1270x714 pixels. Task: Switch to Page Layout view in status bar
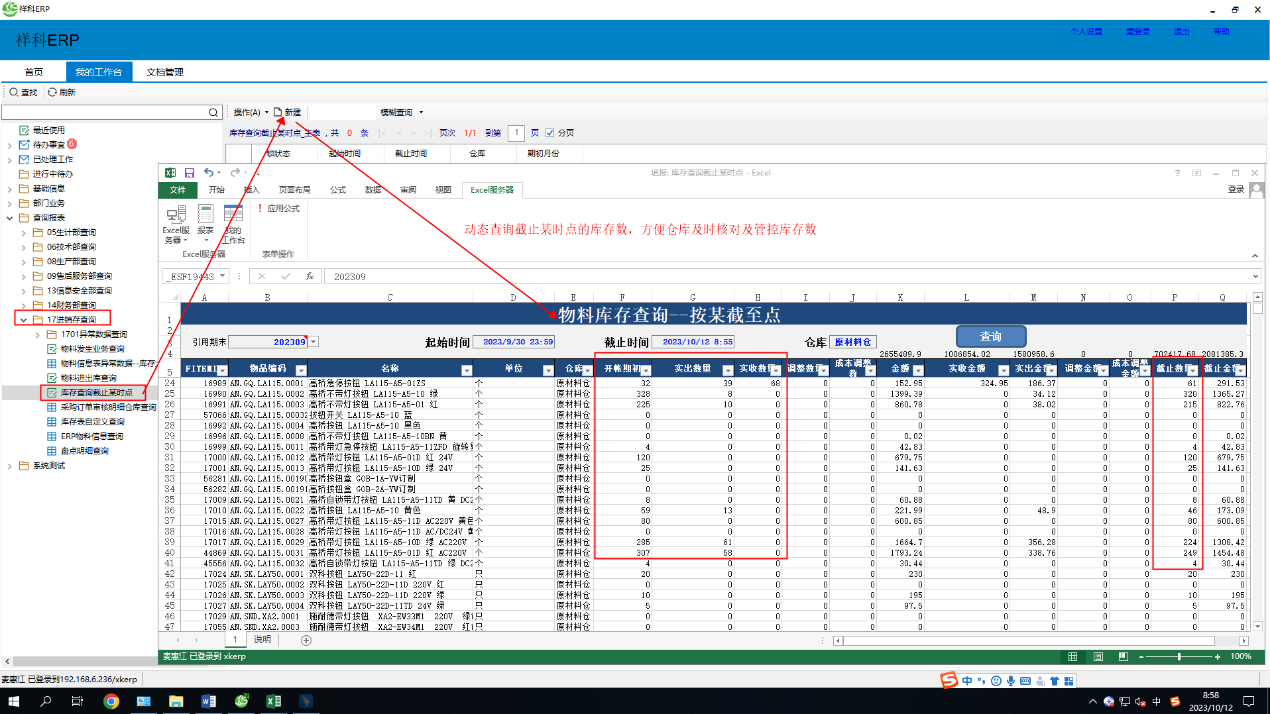tap(1097, 656)
